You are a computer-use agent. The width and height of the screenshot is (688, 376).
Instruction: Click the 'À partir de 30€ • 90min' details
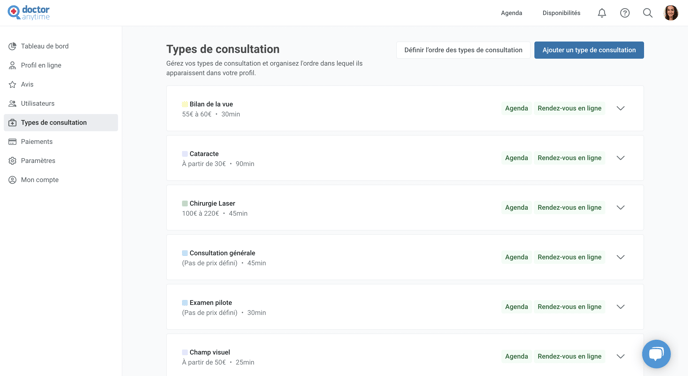[218, 164]
